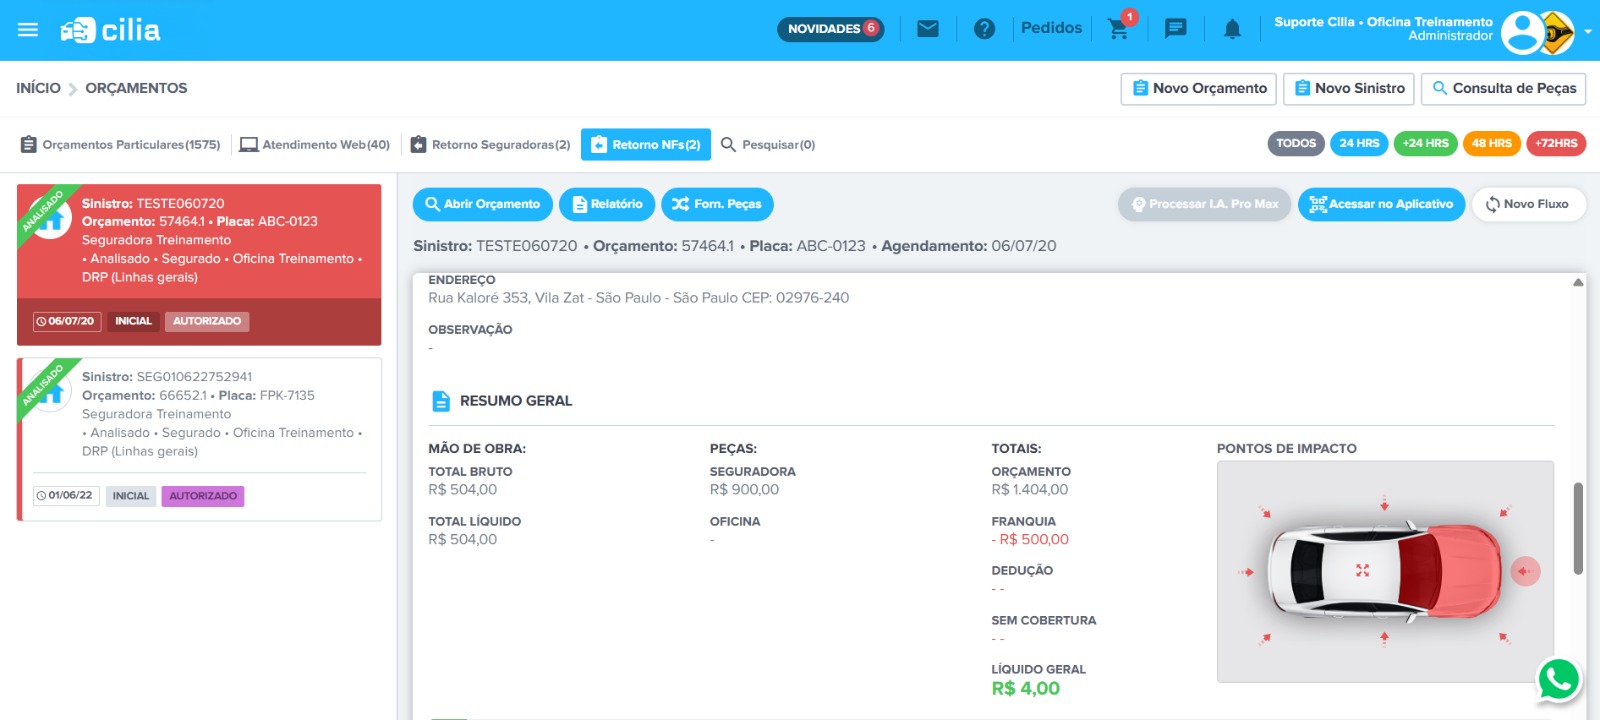Open the shopping cart
Screen dimensions: 1600x720
(1119, 29)
